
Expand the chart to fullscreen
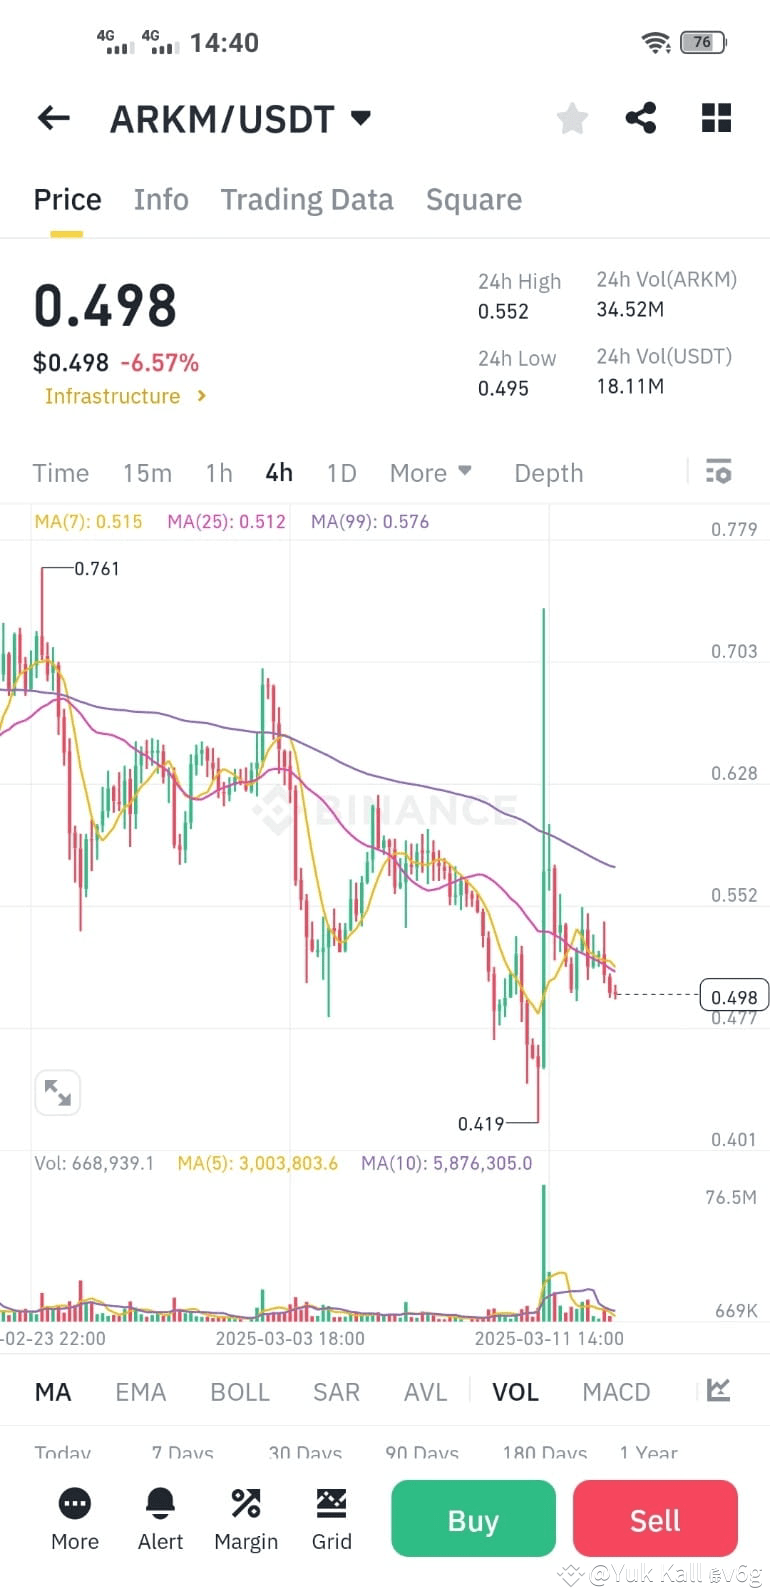[57, 1092]
